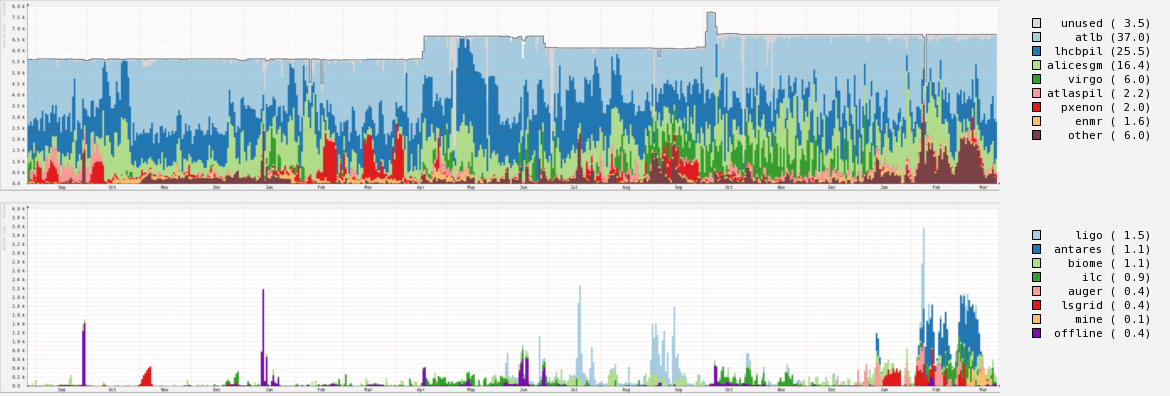Select the 'antares ( 1.1)' legend text

tap(1102, 249)
